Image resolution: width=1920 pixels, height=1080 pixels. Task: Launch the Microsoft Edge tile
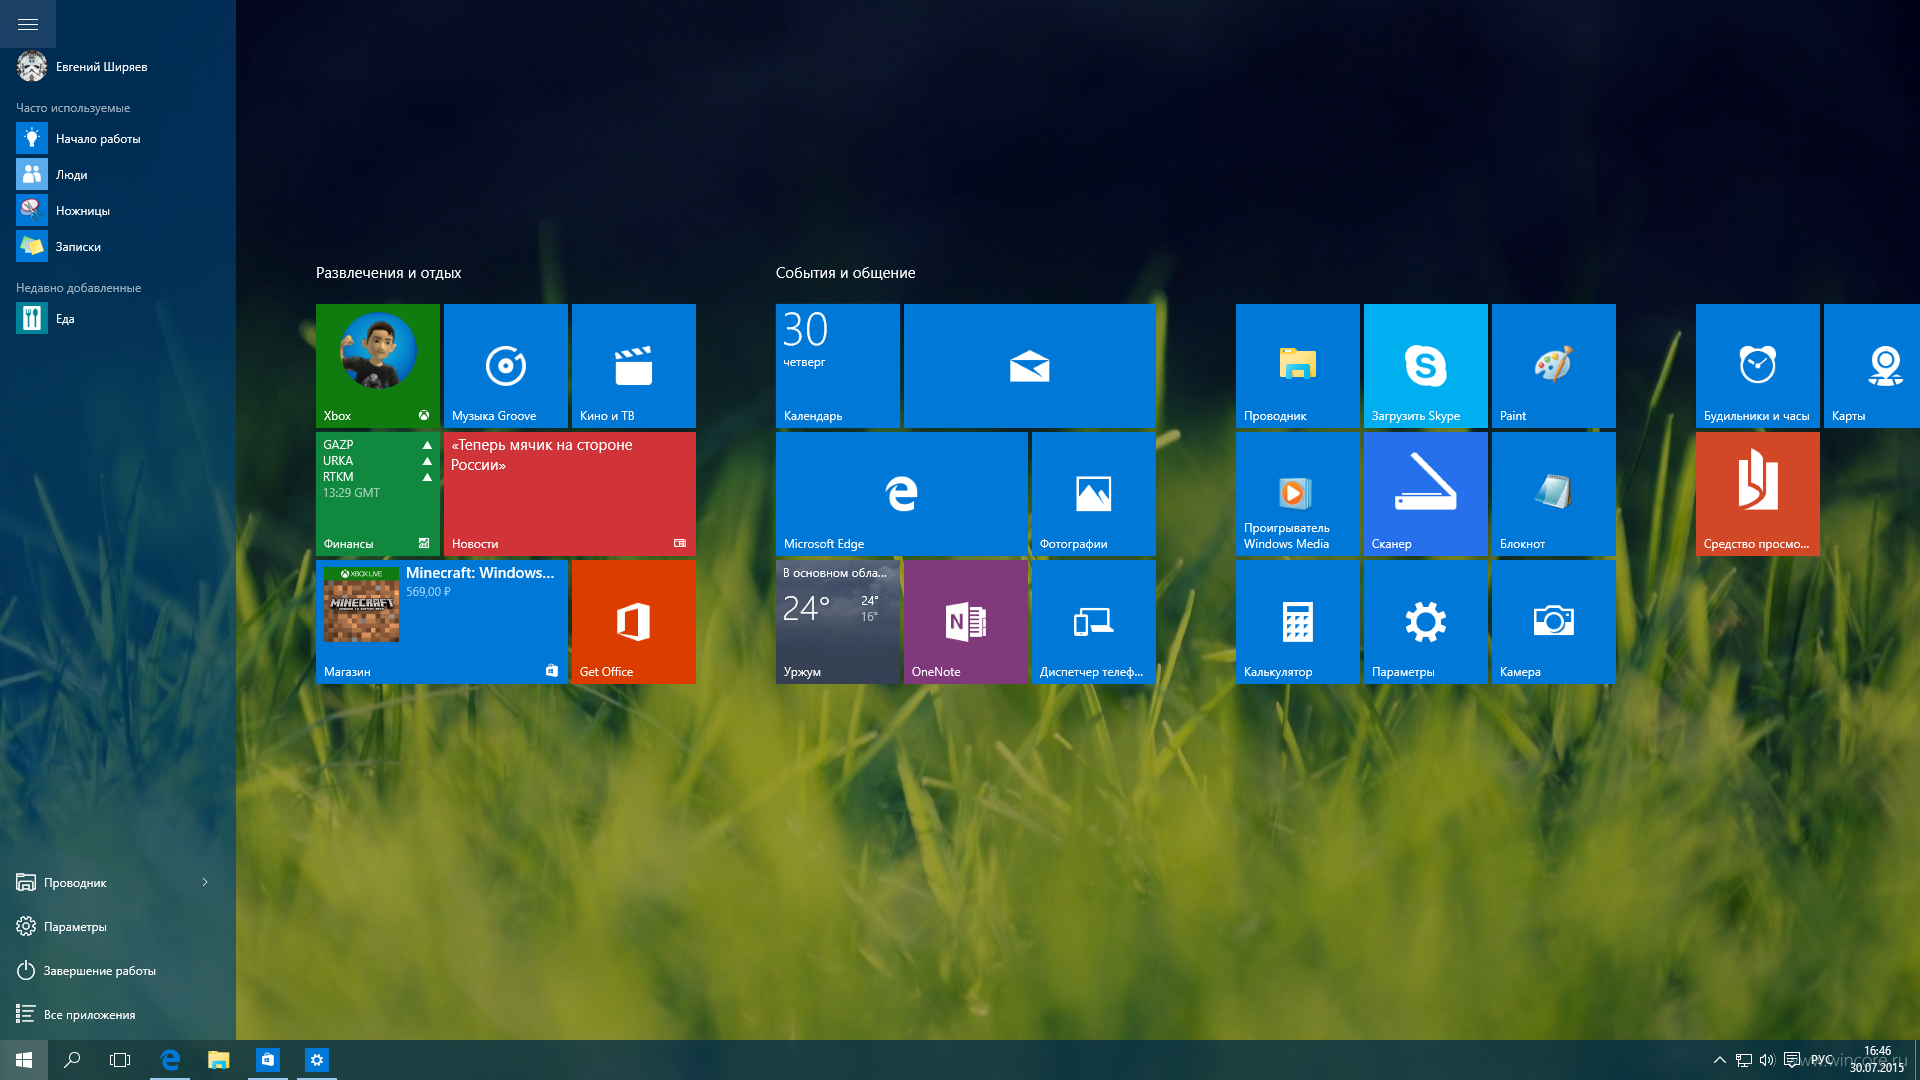coord(902,494)
